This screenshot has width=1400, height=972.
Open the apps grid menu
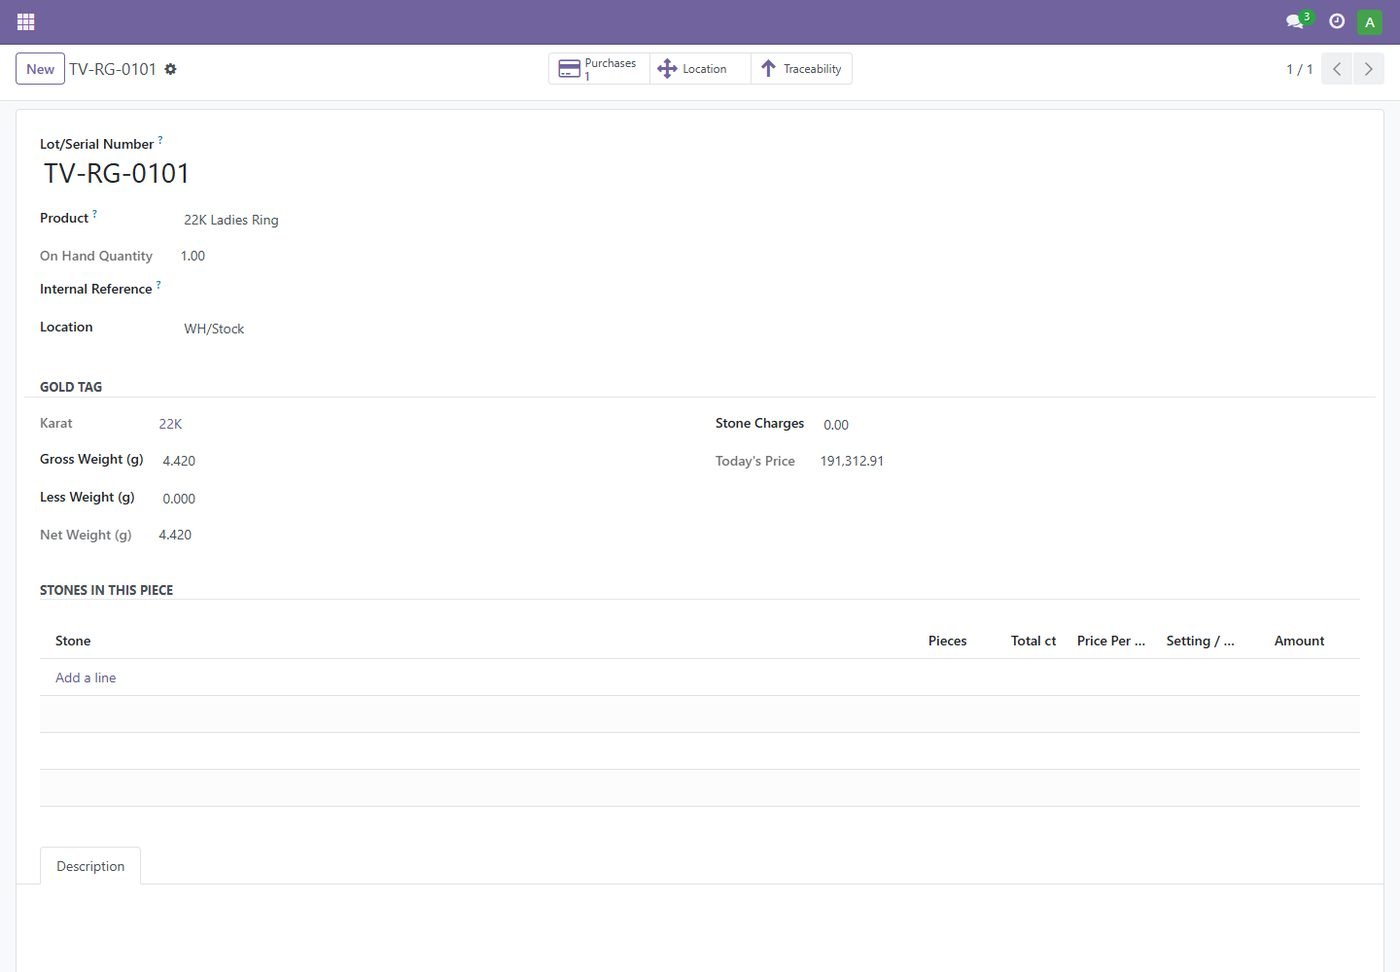pos(26,21)
